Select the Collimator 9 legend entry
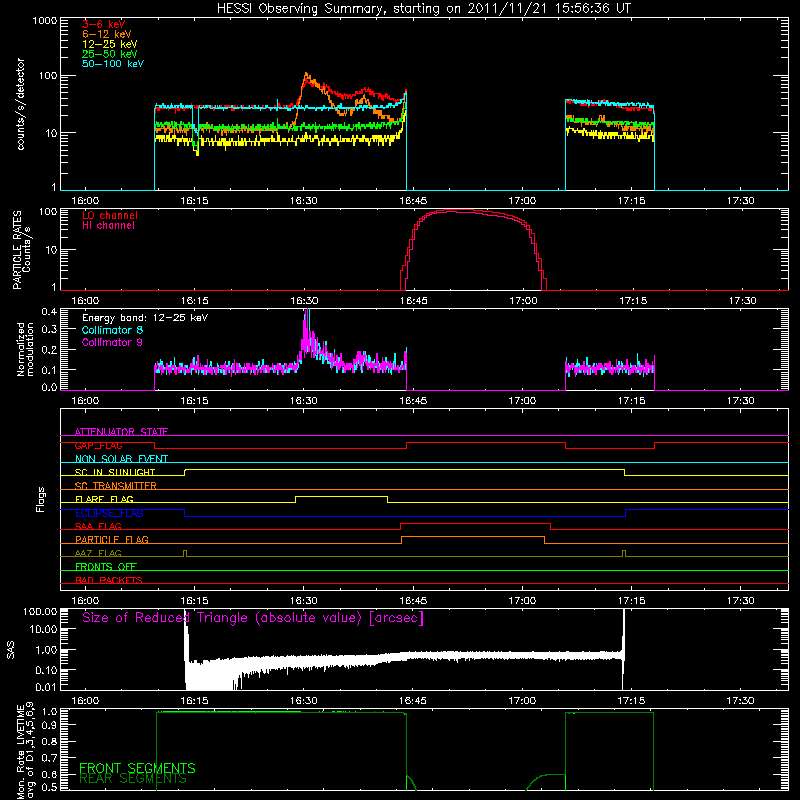The image size is (800, 800). click(112, 342)
